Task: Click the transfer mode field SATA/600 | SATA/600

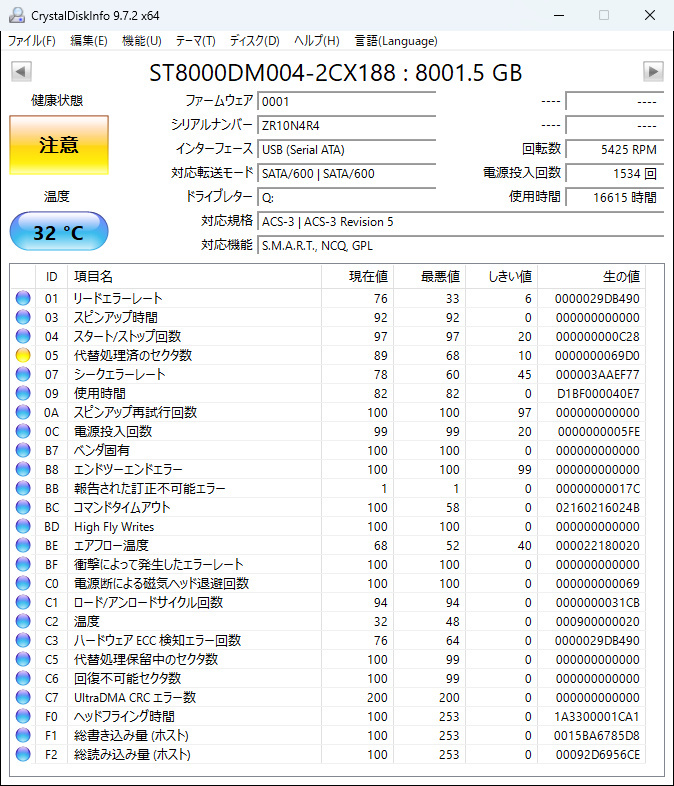Action: pyautogui.click(x=347, y=173)
